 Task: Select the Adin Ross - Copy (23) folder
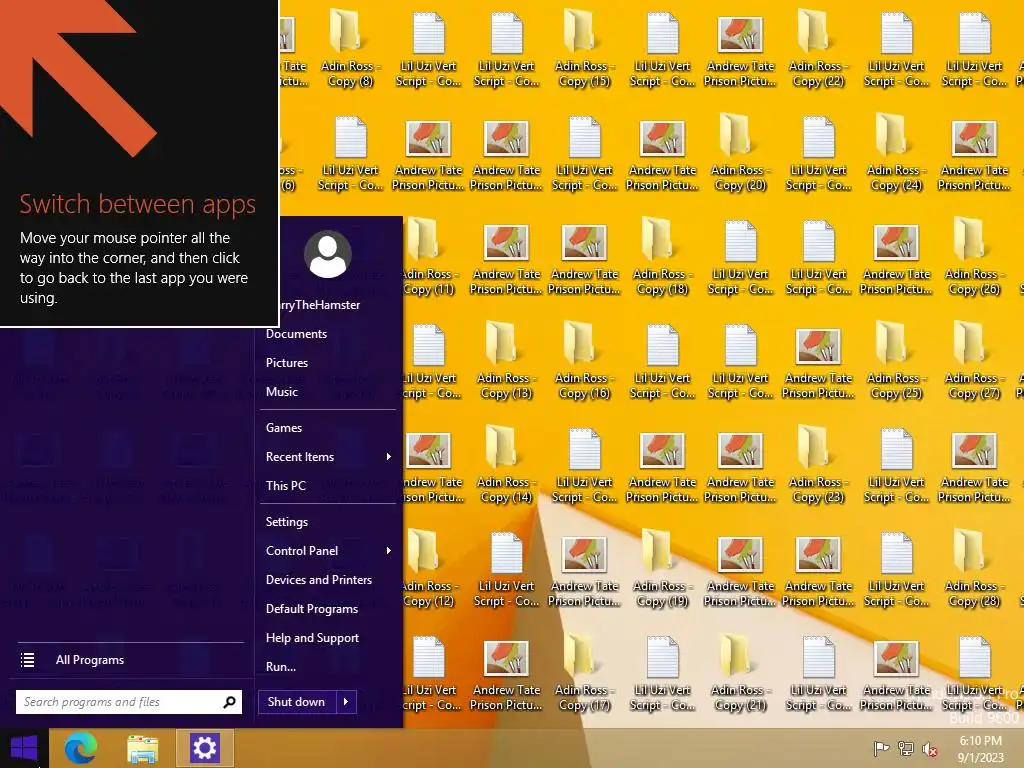click(818, 462)
